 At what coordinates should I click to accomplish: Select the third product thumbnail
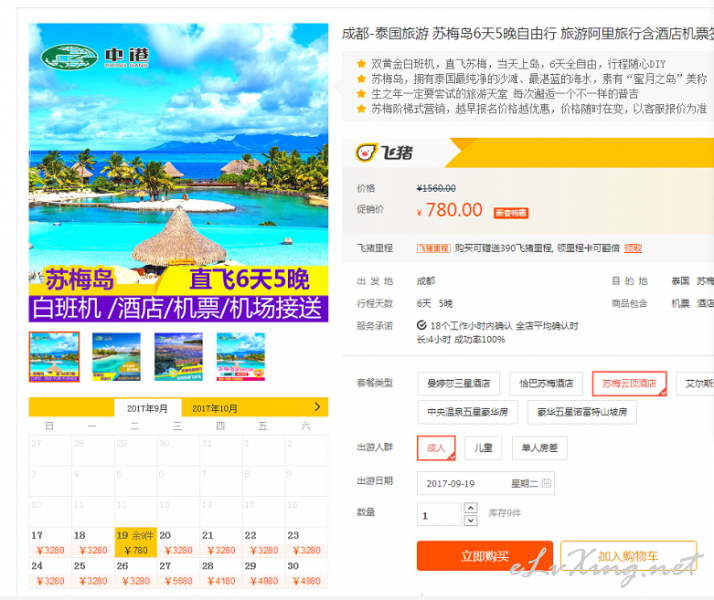pos(178,357)
